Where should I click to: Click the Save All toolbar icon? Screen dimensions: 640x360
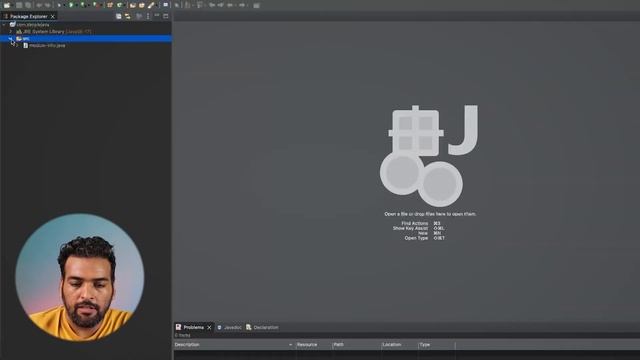[x=28, y=5]
